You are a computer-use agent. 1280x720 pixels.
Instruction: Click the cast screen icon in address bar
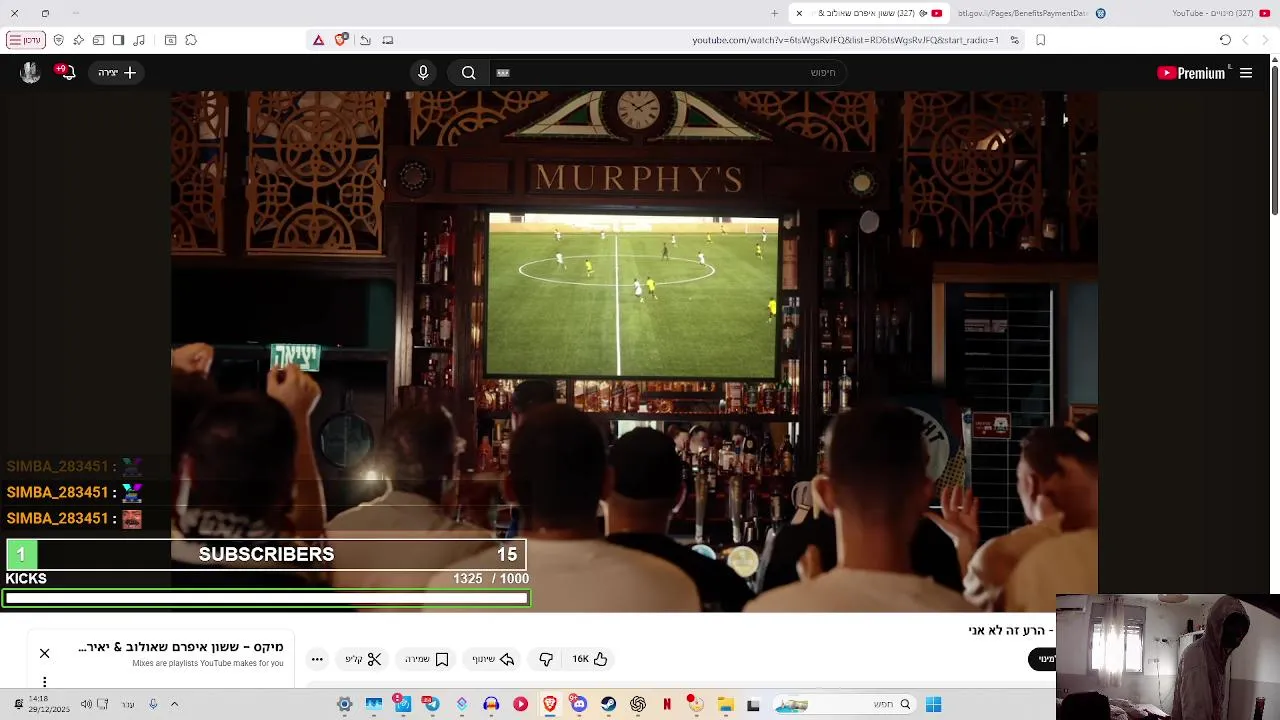tap(388, 40)
